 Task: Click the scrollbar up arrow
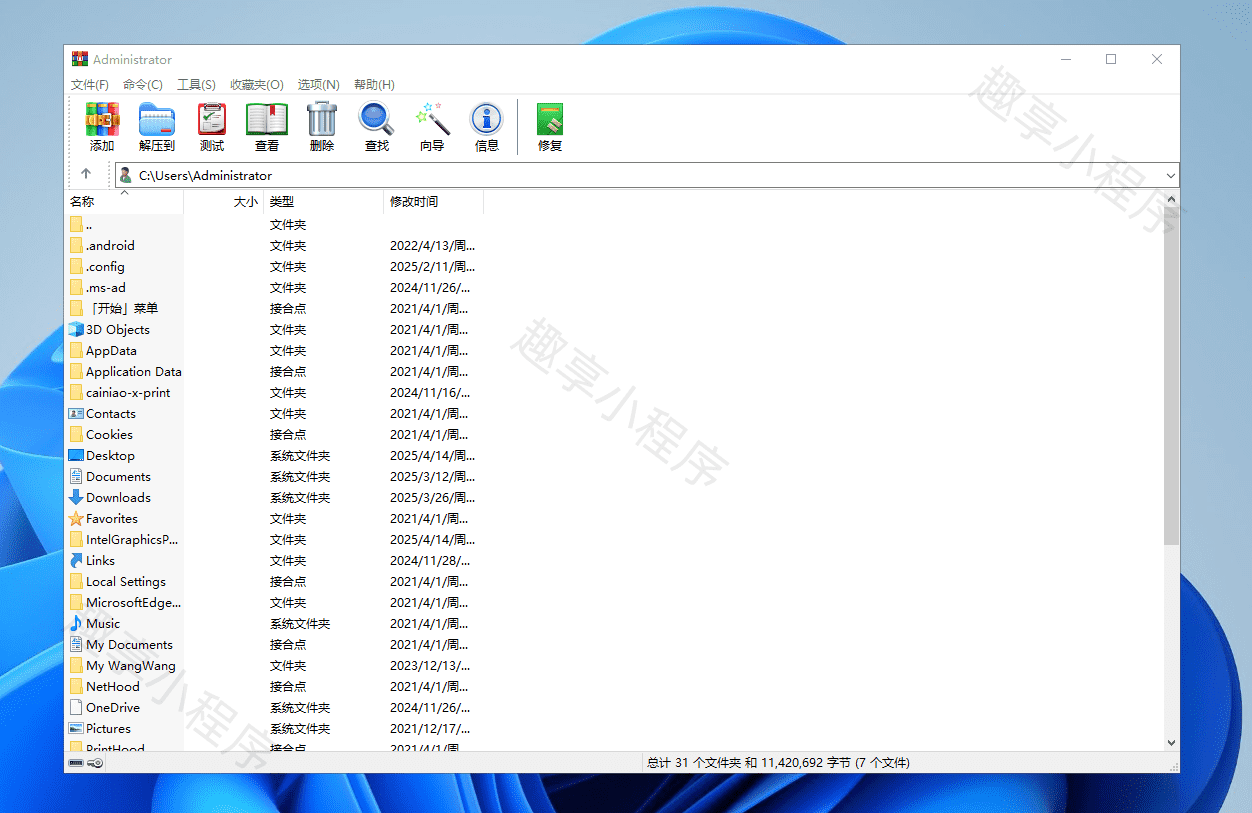coord(1172,198)
